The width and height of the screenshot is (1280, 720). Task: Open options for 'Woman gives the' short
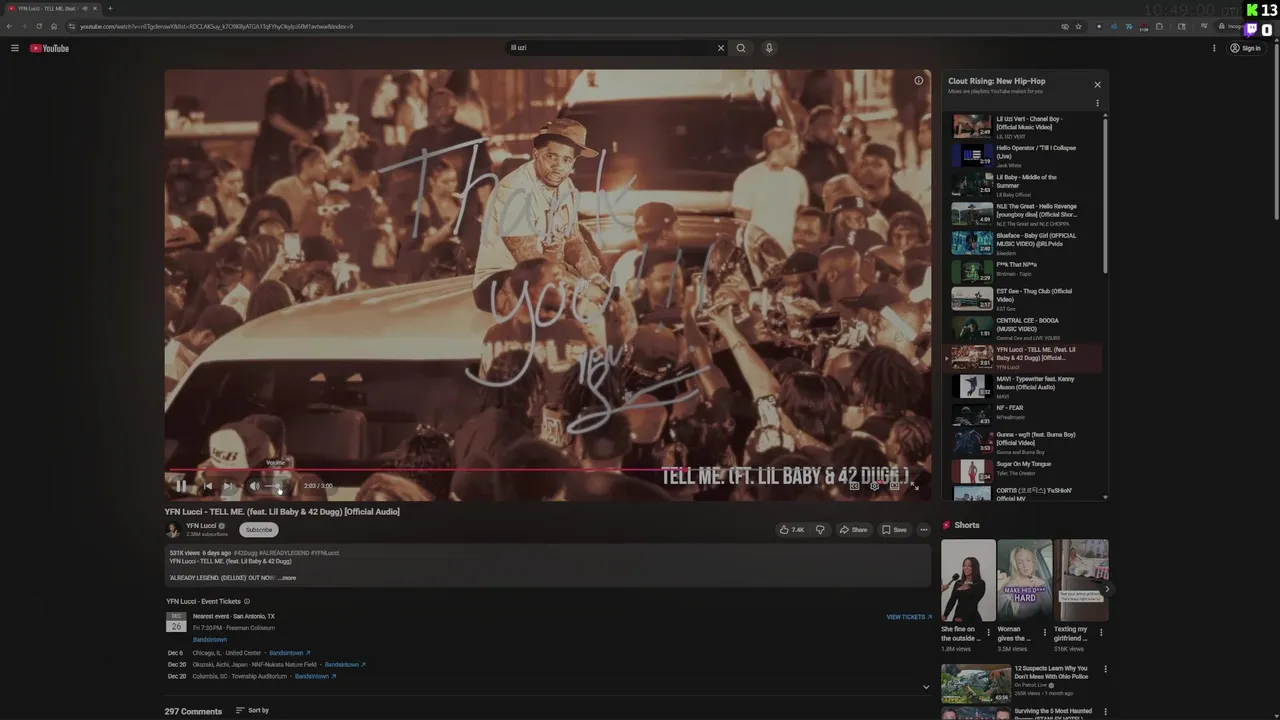1045,632
